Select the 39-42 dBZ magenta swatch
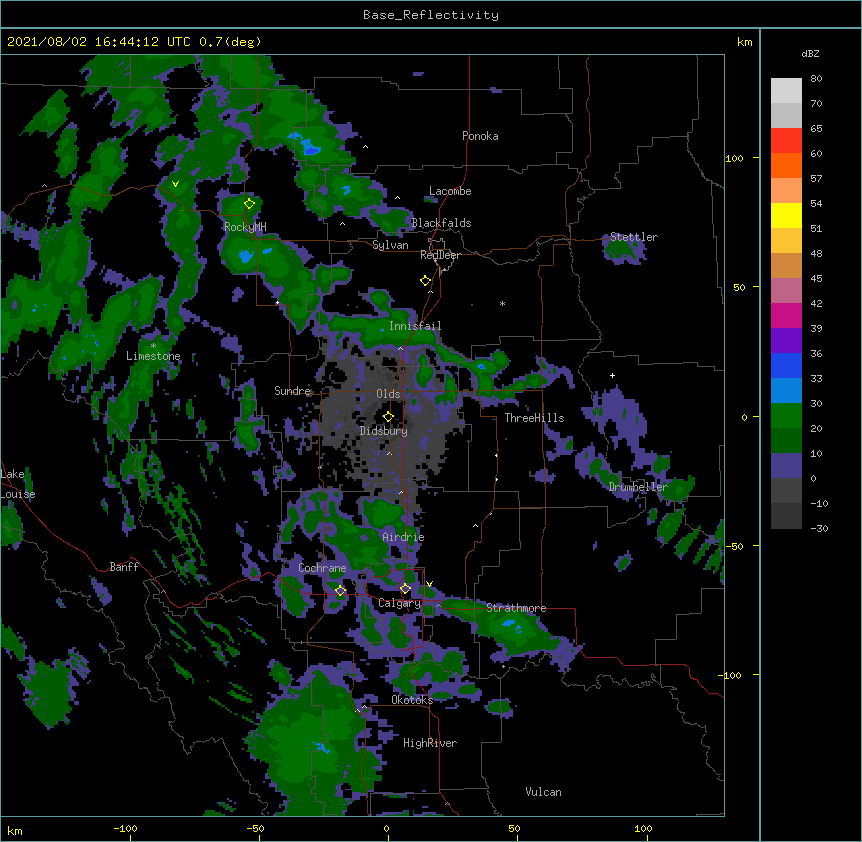862x842 pixels. 786,315
